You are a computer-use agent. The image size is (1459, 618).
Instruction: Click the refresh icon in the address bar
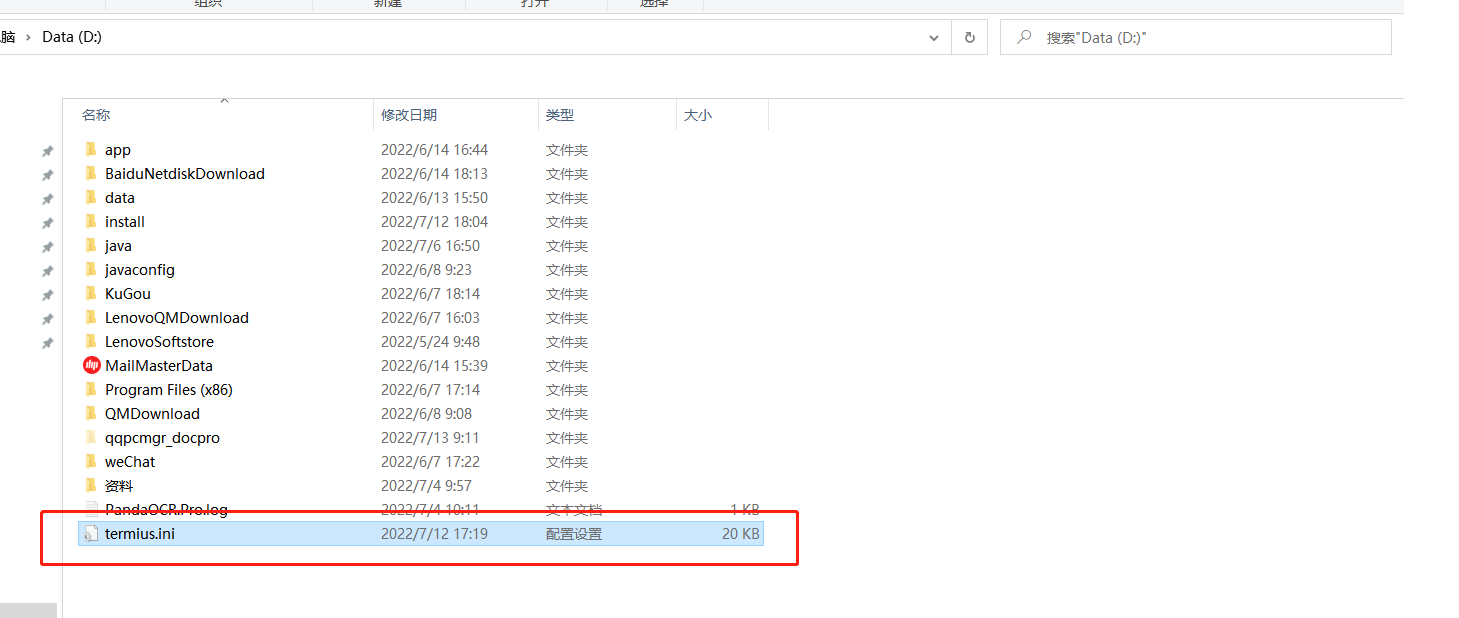coord(969,36)
